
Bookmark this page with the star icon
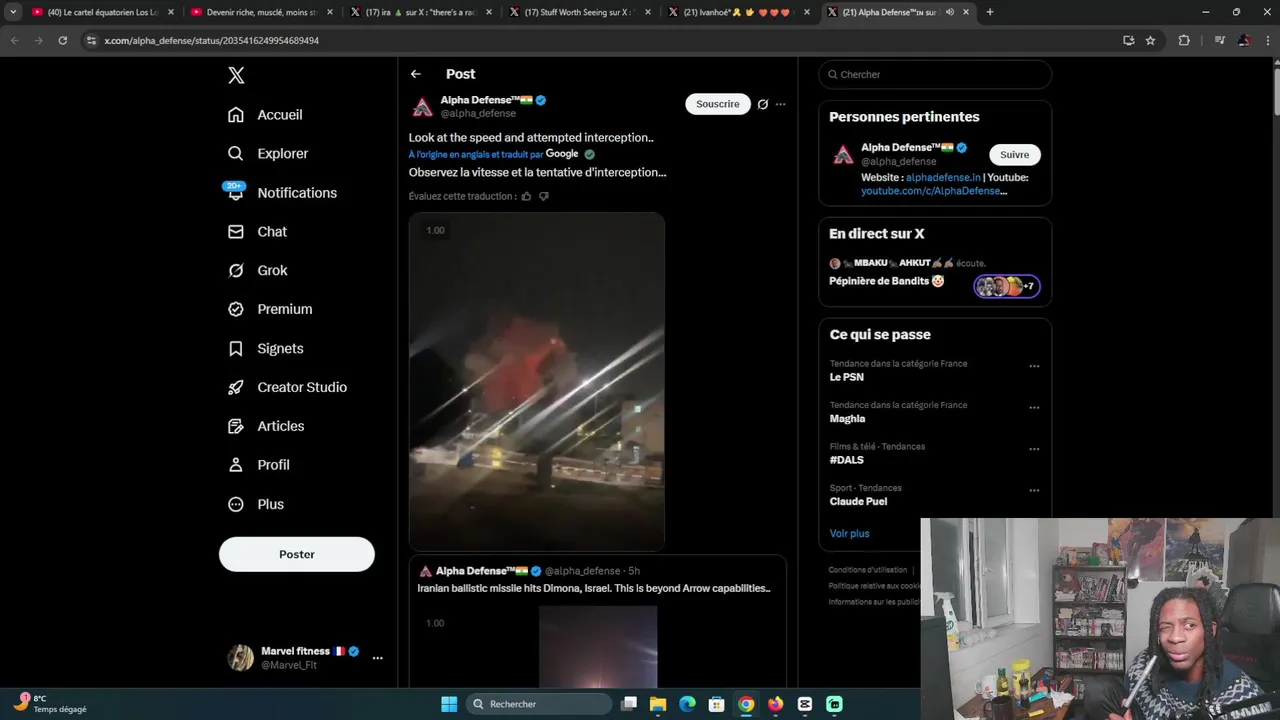tap(1151, 40)
